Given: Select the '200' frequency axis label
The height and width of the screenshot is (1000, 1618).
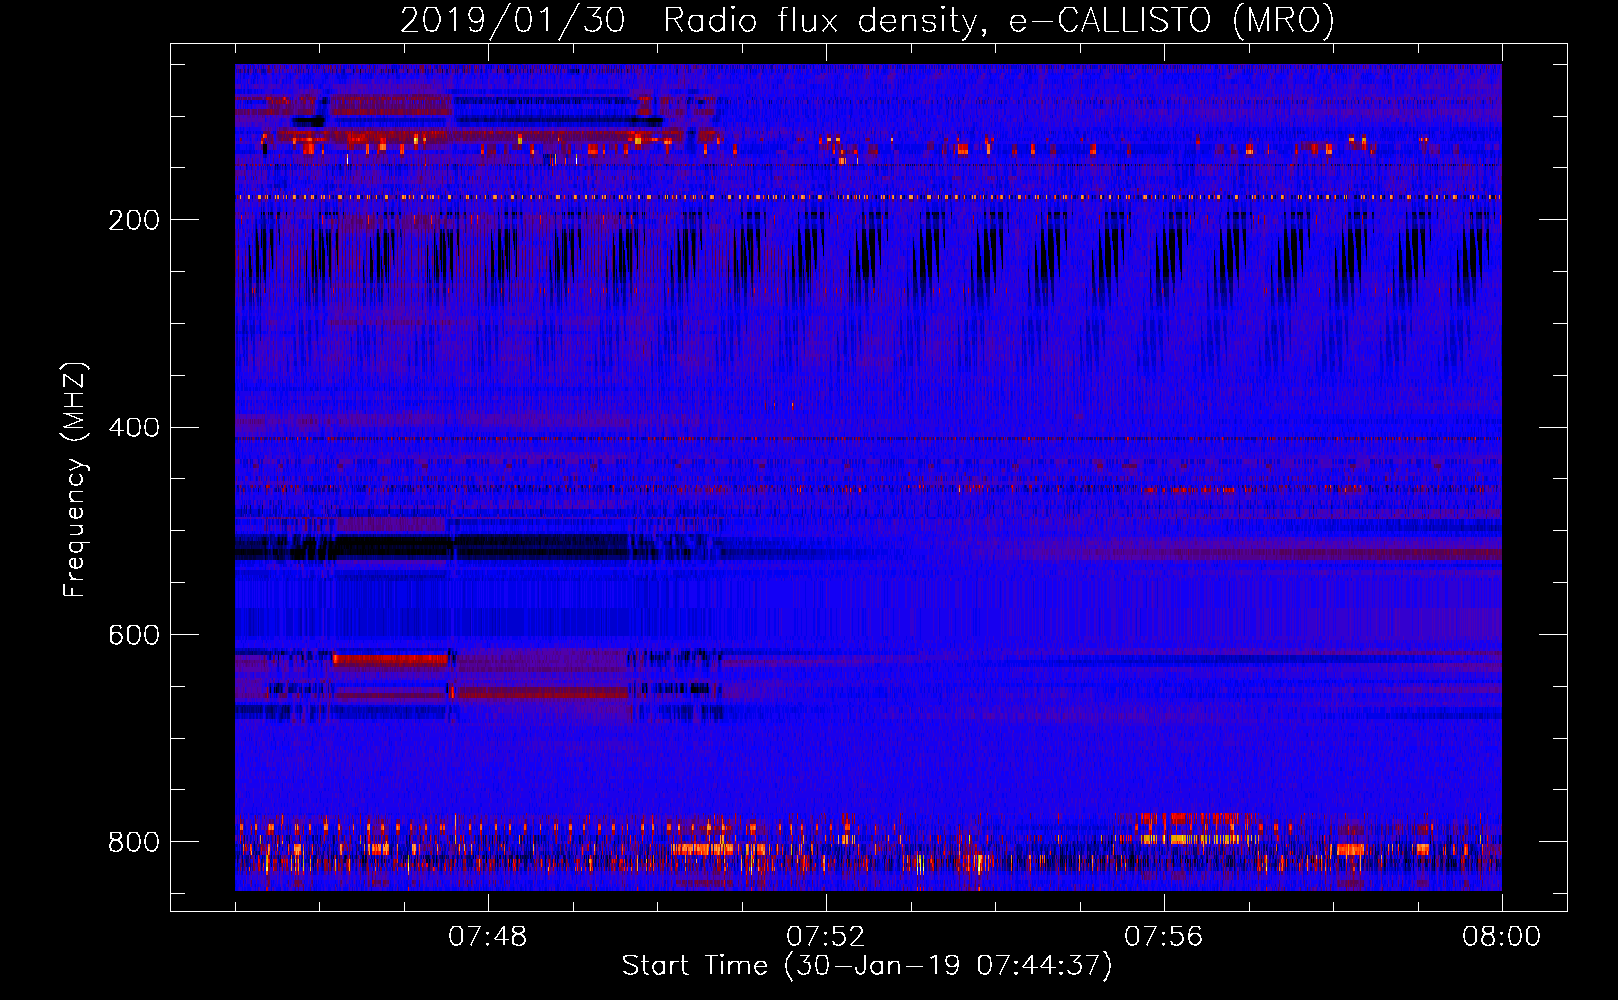Looking at the screenshot, I should coord(134,220).
